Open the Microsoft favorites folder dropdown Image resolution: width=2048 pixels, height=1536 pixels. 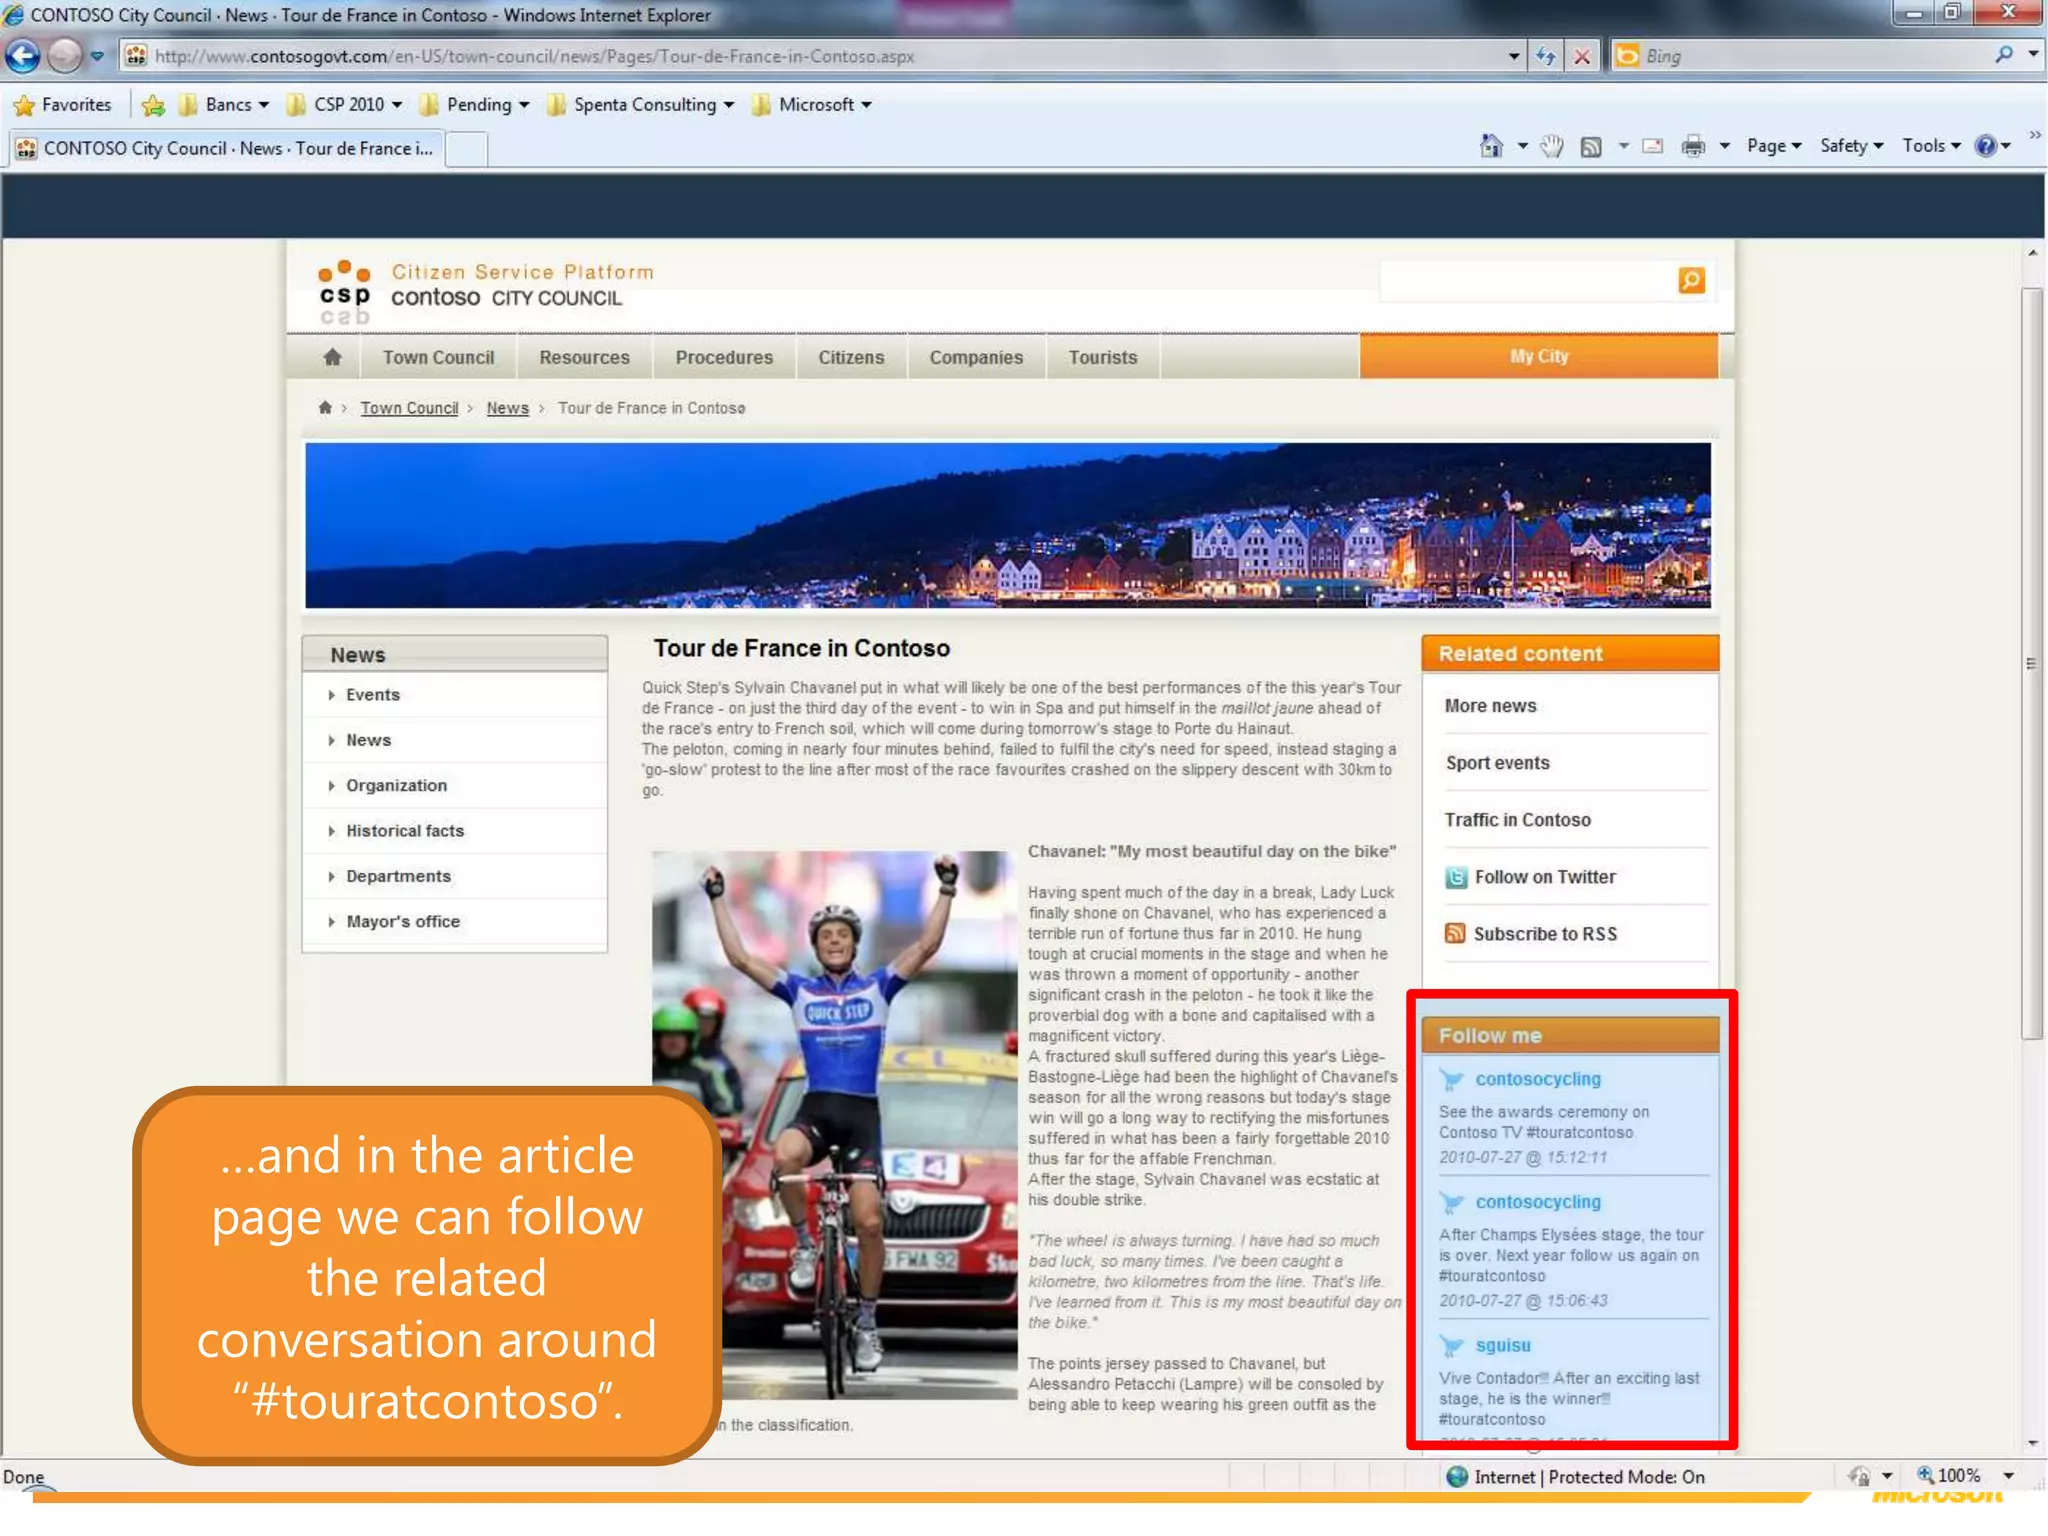(x=812, y=105)
